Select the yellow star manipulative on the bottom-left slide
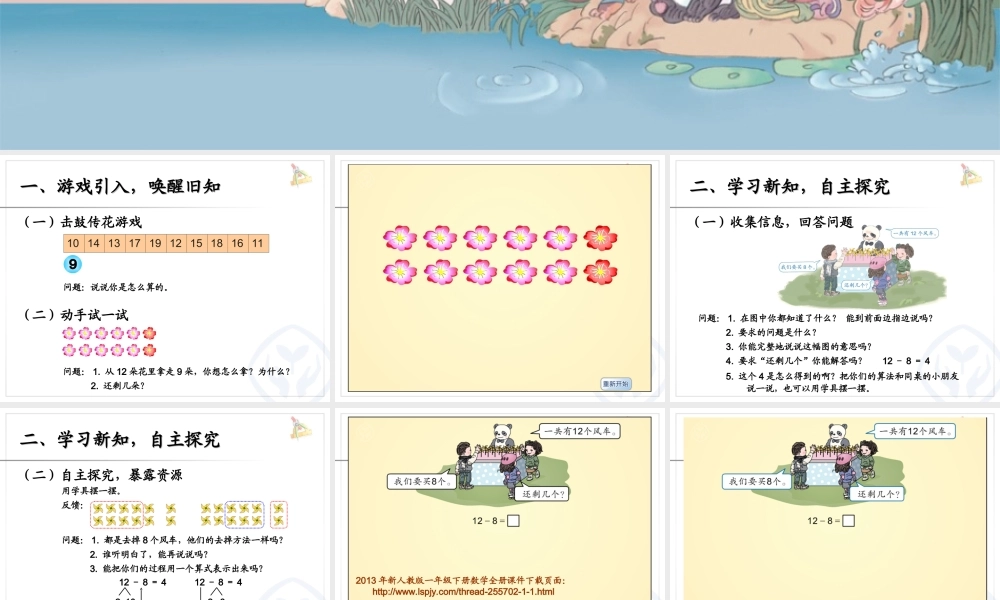The width and height of the screenshot is (1000, 600). click(100, 510)
